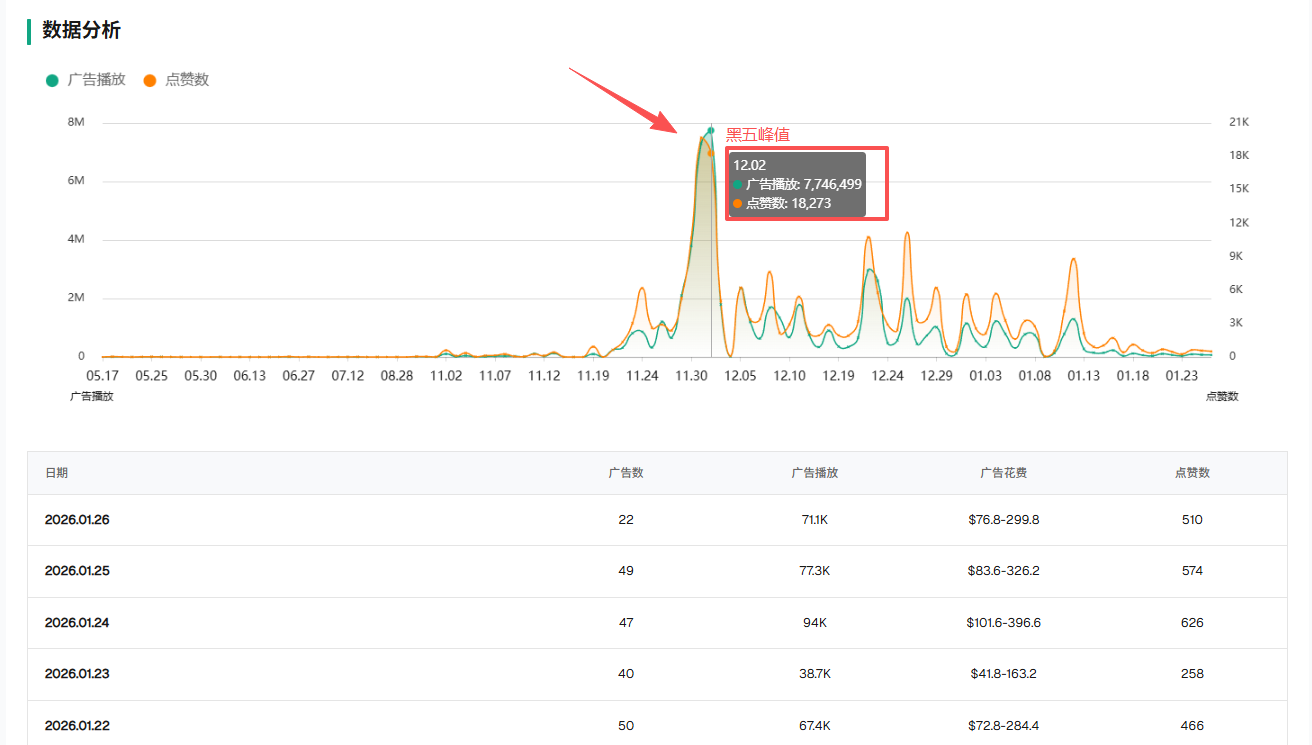Open the 2026.01.26 date row

pos(77,520)
